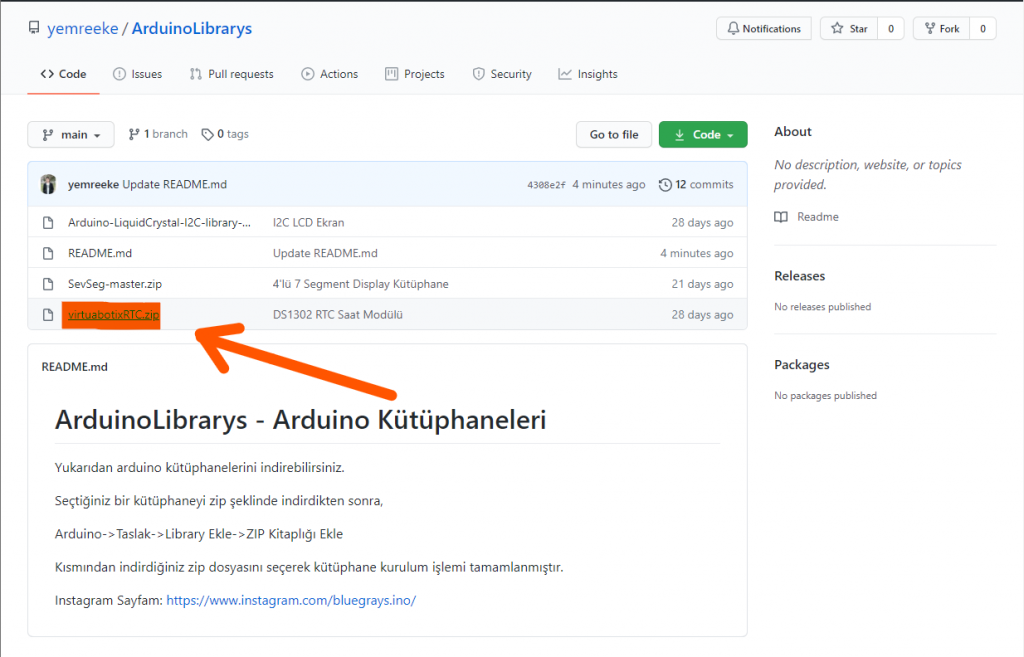Click the Go to file button
The width and height of the screenshot is (1024, 657).
pyautogui.click(x=614, y=135)
